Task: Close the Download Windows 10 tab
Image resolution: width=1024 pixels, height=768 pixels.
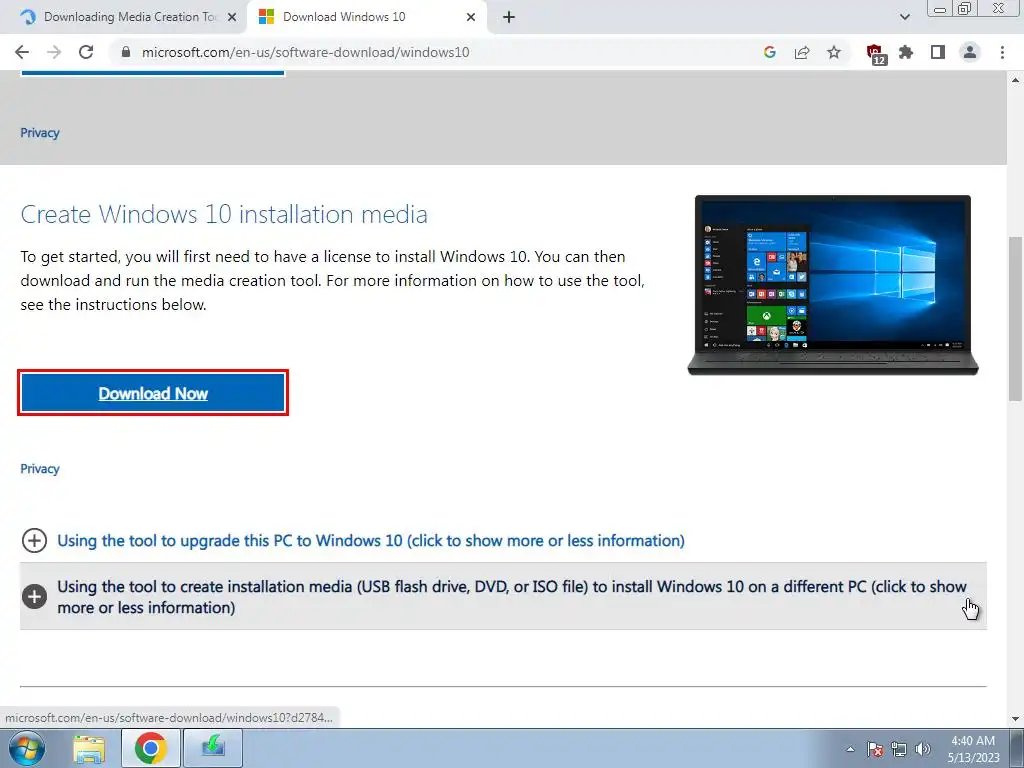Action: click(x=471, y=17)
